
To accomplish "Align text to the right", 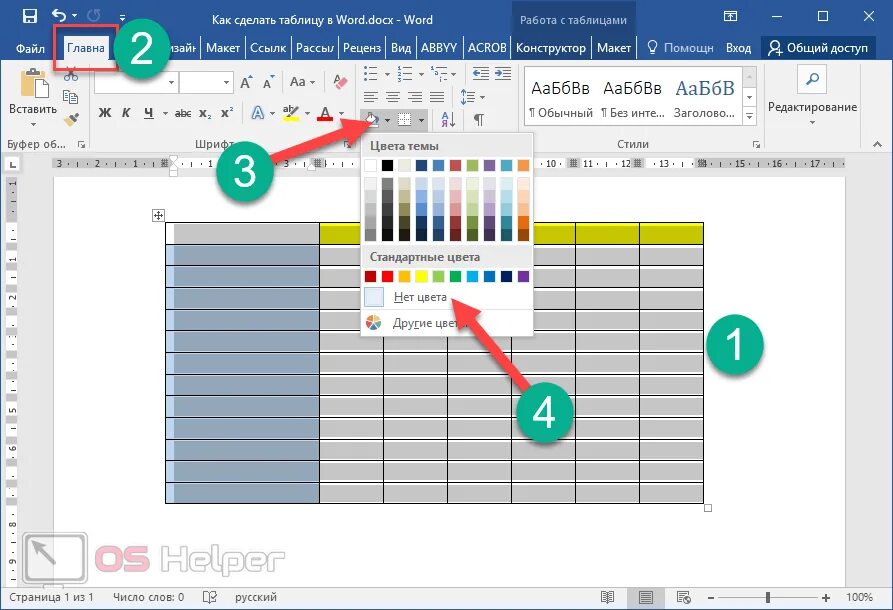I will [415, 97].
